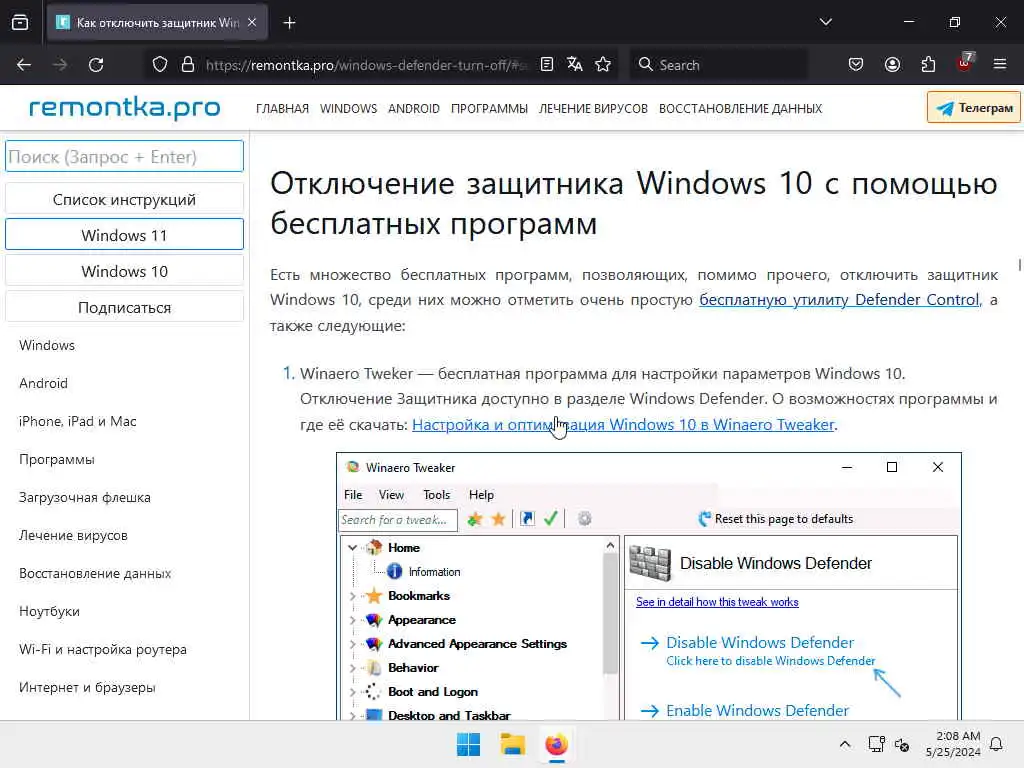1024x768 pixels.
Task: Open network status tray icon
Action: [x=876, y=744]
